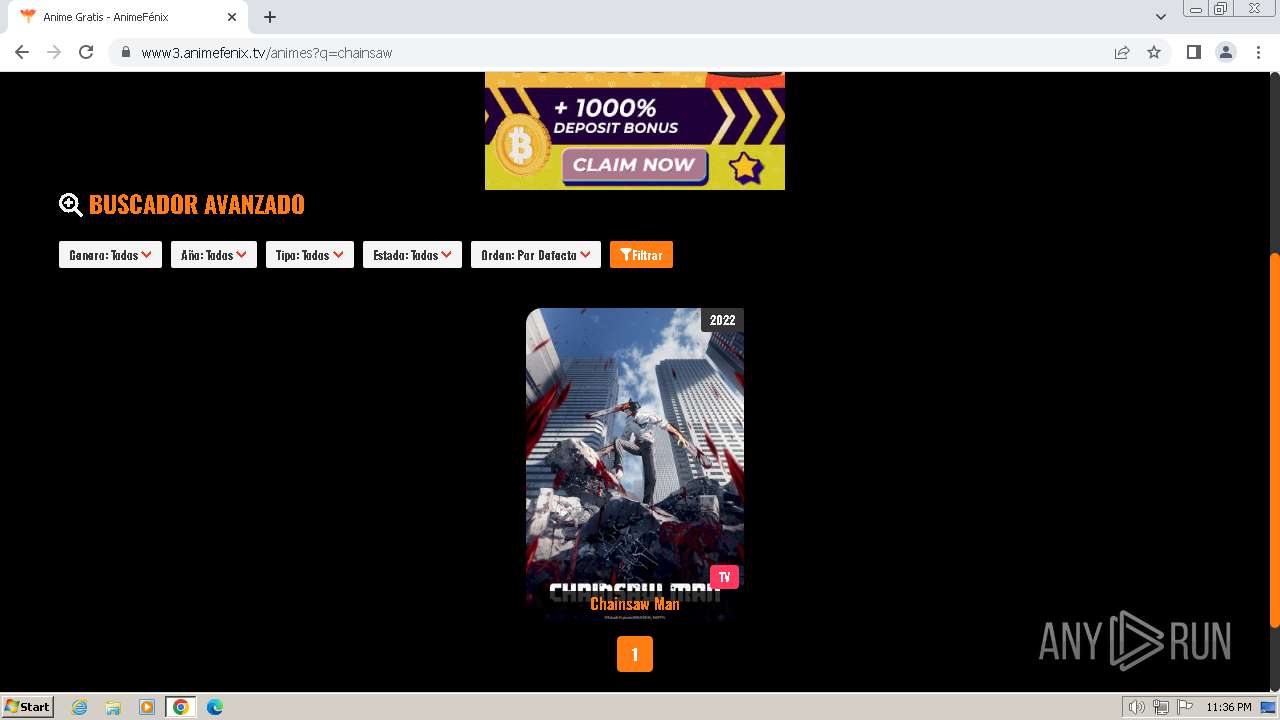This screenshot has height=720, width=1280.
Task: Click the BUSCADOR AVANZADO heading
Action: click(197, 204)
